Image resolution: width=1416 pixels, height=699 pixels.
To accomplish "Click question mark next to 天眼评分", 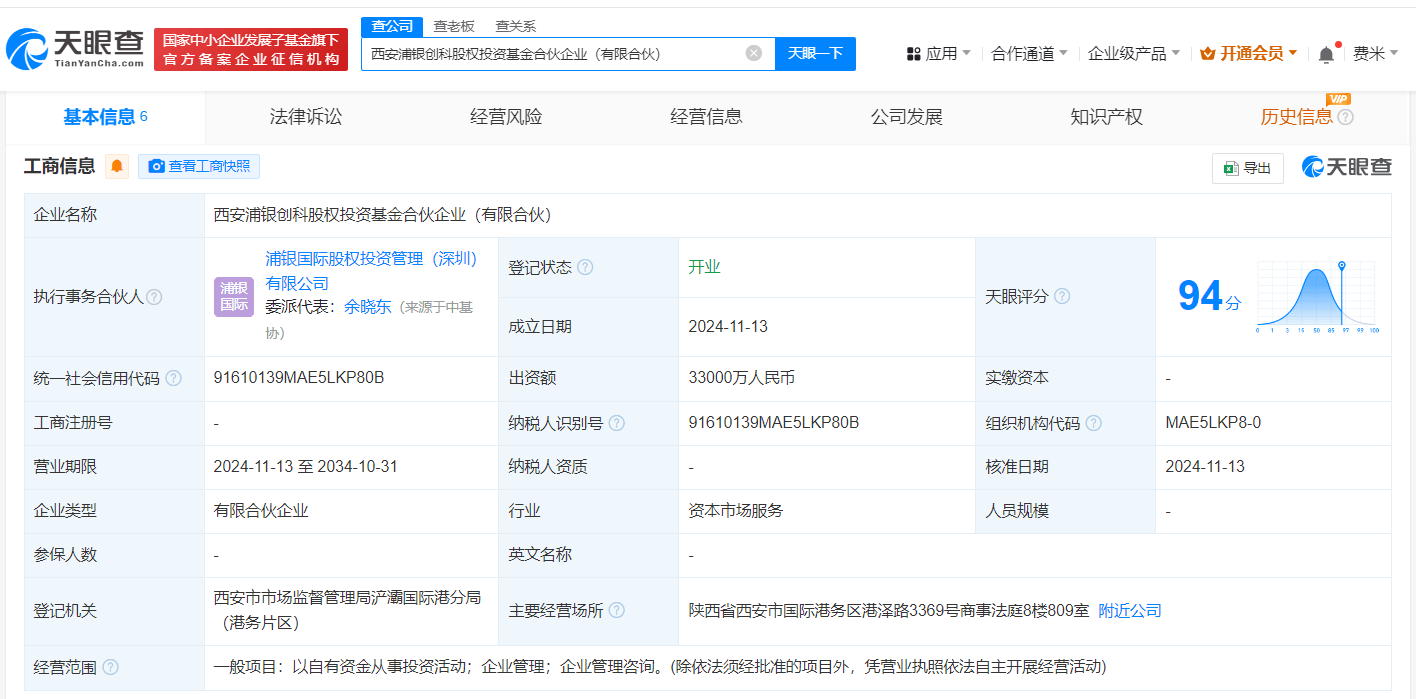I will (x=1062, y=296).
